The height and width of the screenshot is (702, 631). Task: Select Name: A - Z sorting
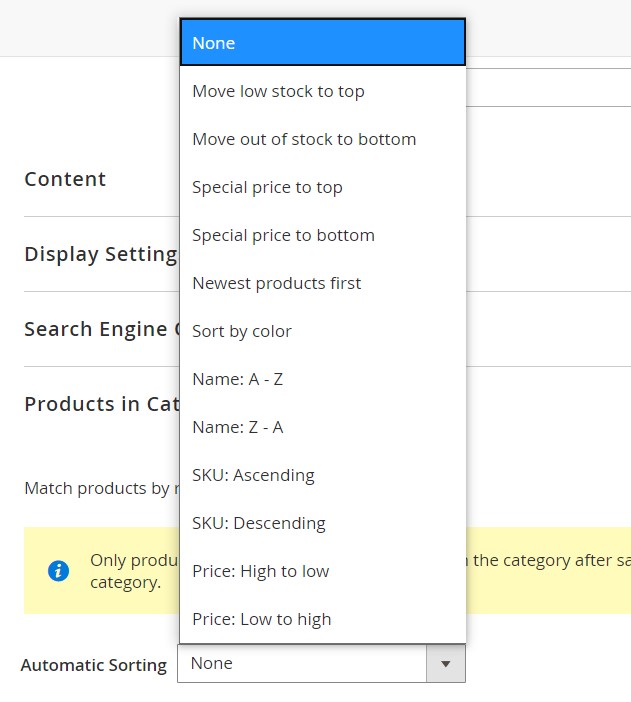322,379
